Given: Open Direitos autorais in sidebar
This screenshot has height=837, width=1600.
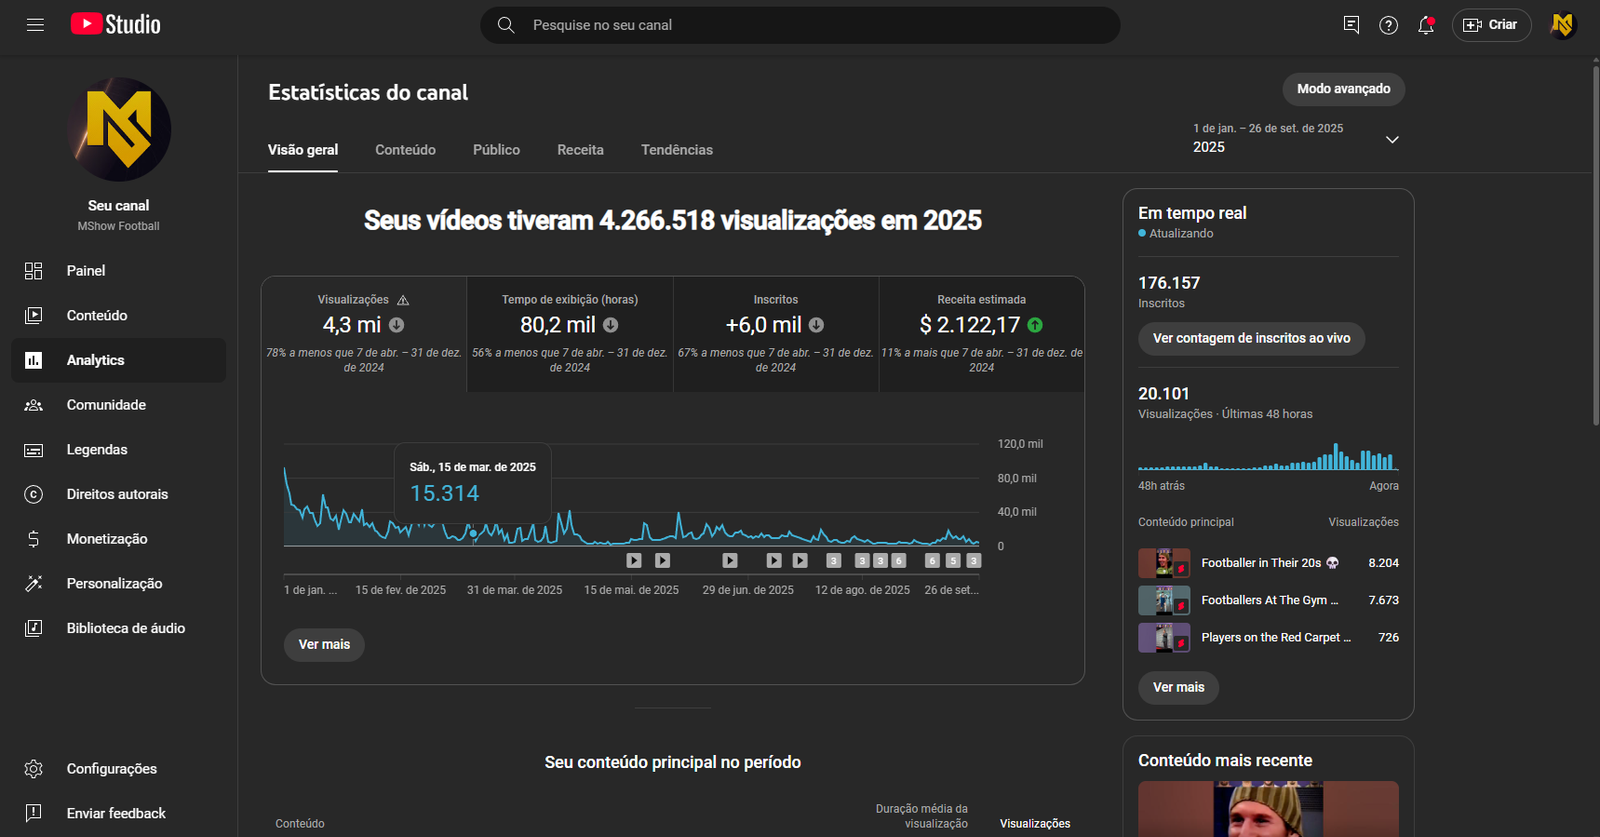Looking at the screenshot, I should pyautogui.click(x=117, y=494).
